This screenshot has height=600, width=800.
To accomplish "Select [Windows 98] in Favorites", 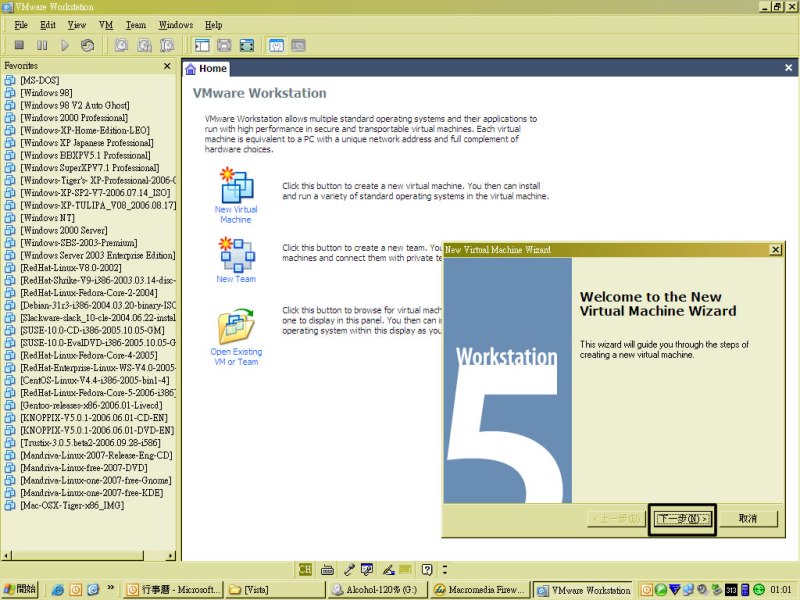I will coord(46,92).
